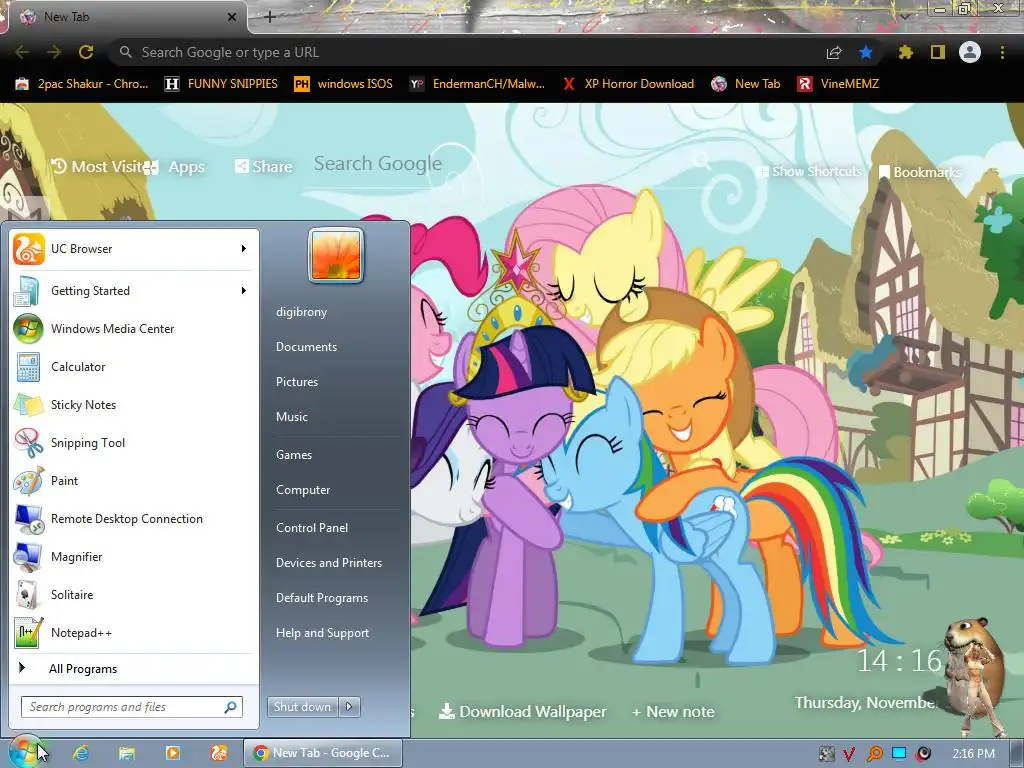Add a New note on page
The height and width of the screenshot is (768, 1024).
673,712
